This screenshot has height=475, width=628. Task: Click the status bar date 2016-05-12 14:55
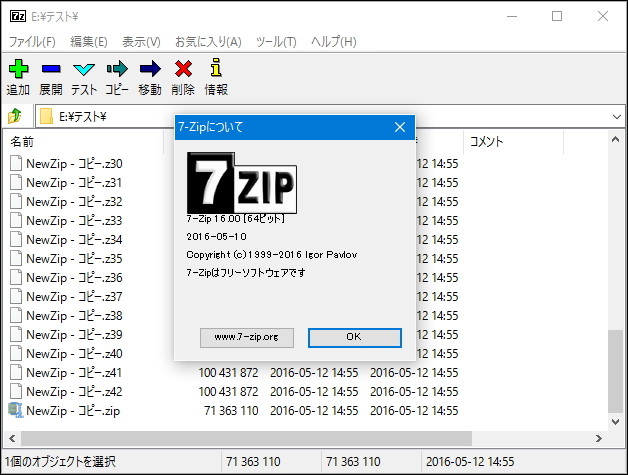(x=470, y=461)
